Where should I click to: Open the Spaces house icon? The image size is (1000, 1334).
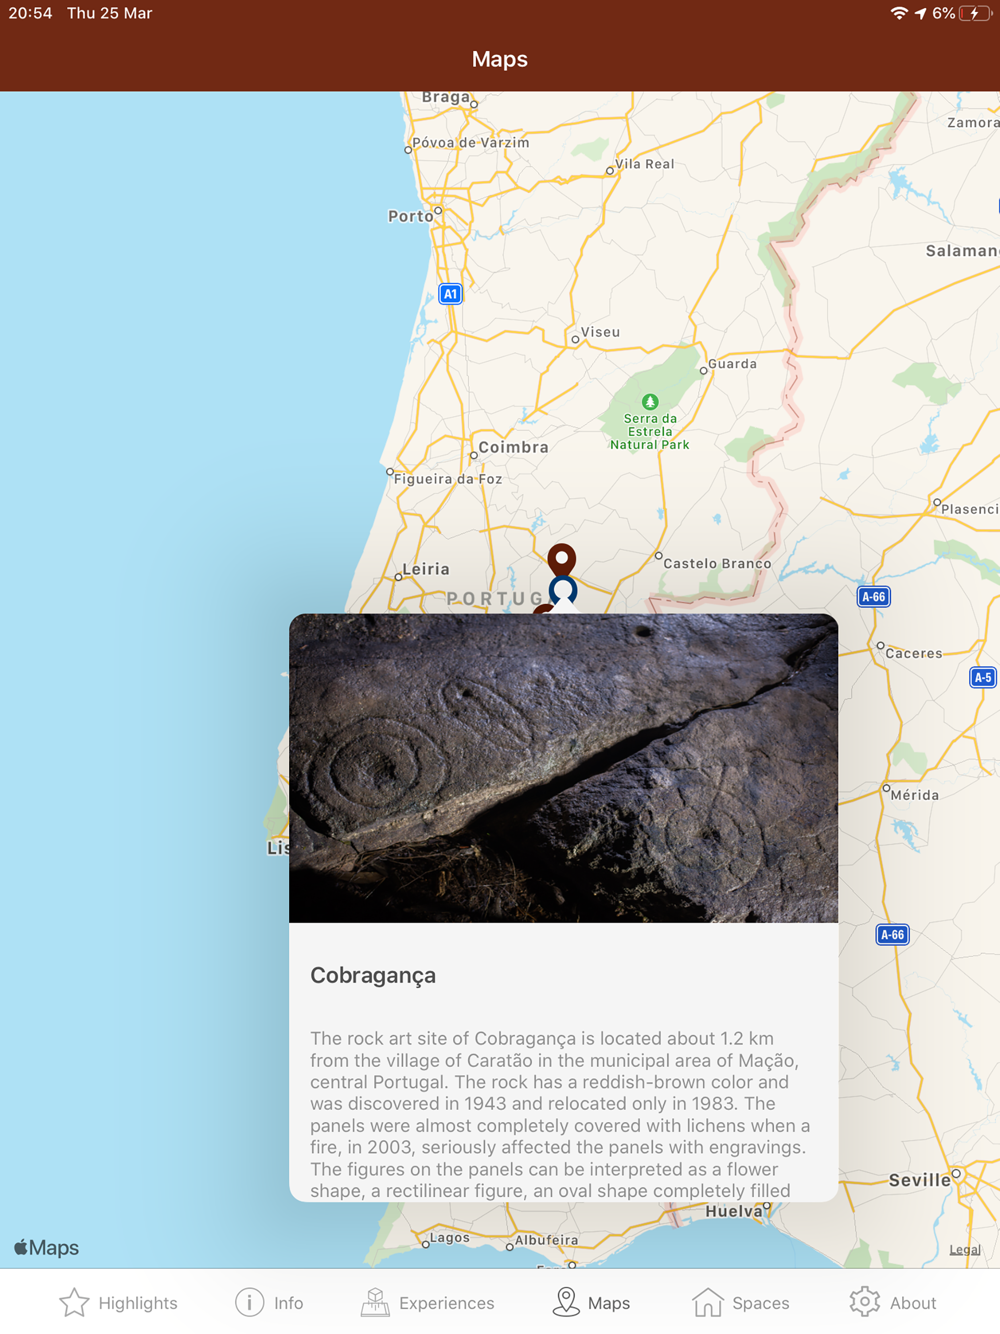(708, 1302)
